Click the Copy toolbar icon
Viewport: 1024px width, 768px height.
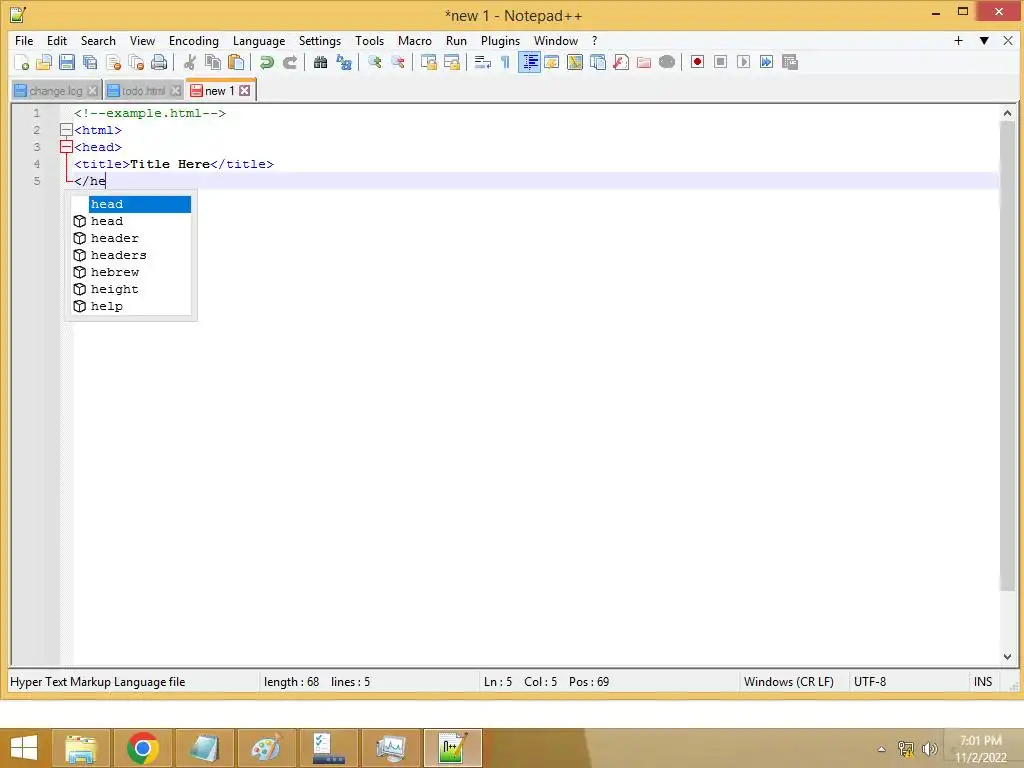213,62
